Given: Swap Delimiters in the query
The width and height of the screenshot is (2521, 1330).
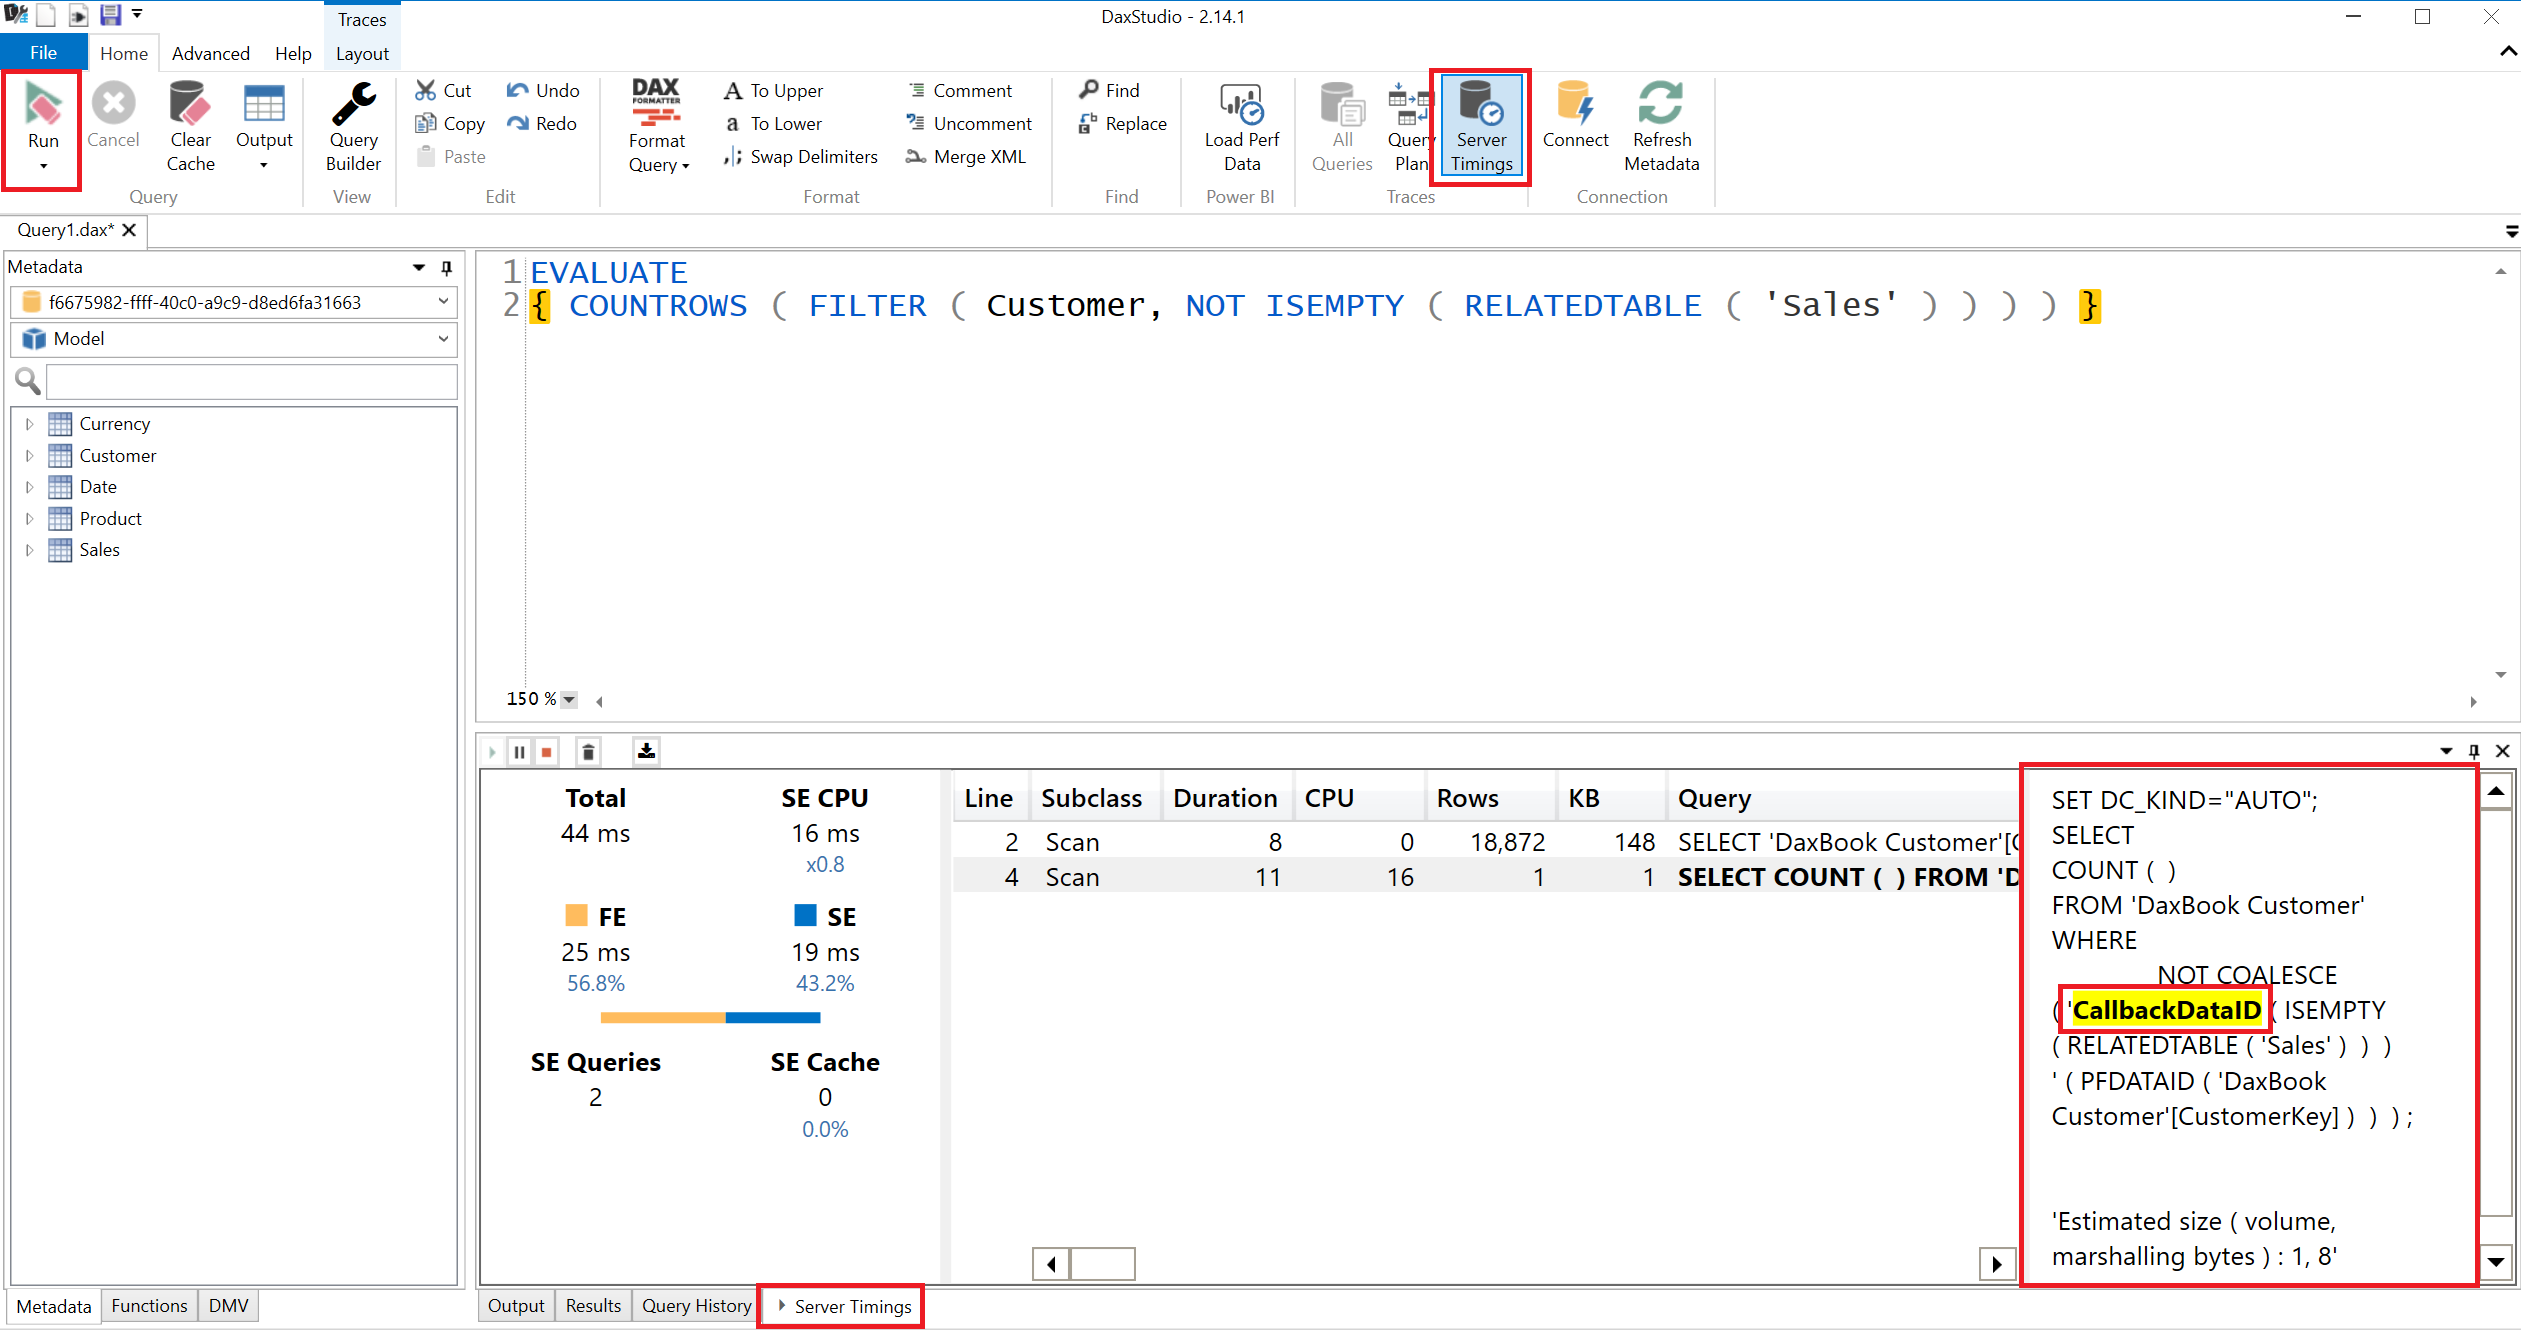Looking at the screenshot, I should click(x=801, y=156).
